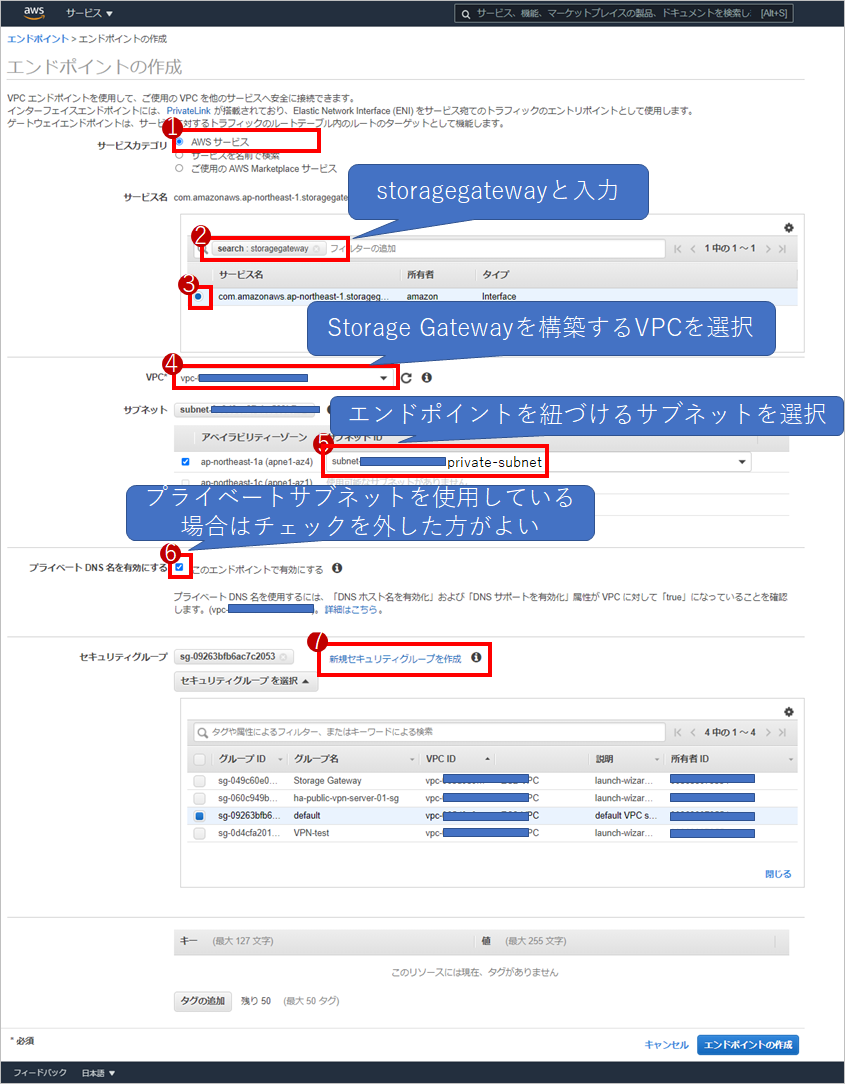Open the subnet ID dropdown for ap-northeast-1a

click(539, 462)
